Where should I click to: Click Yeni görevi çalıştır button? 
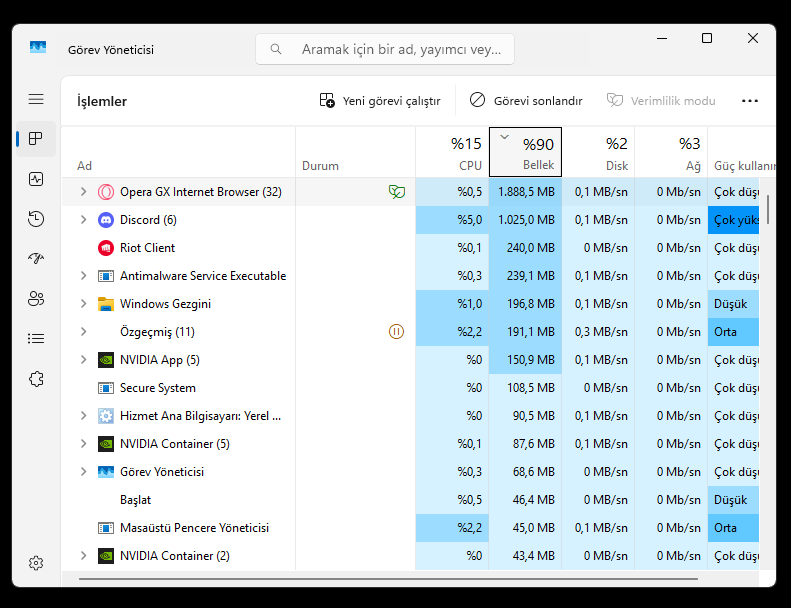(x=380, y=101)
